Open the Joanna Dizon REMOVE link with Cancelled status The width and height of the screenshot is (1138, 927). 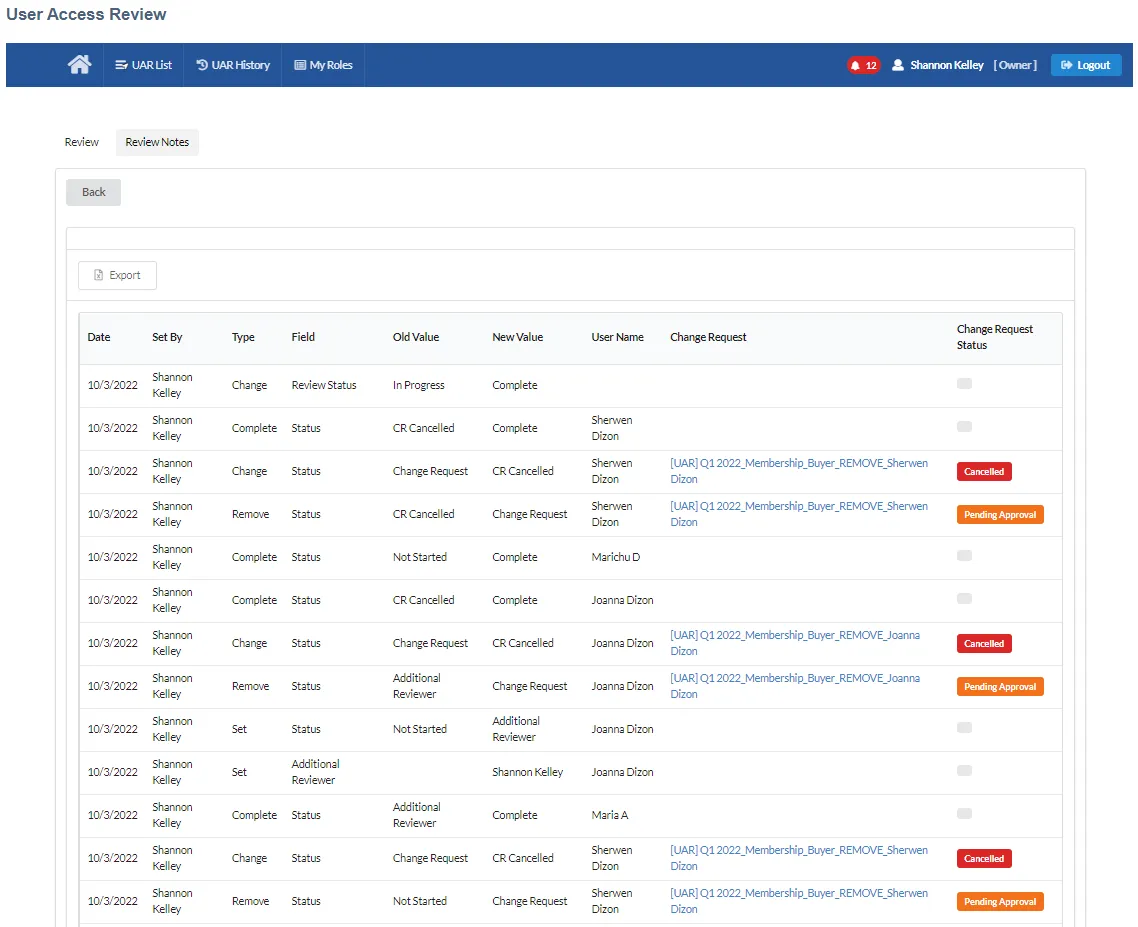pos(795,643)
